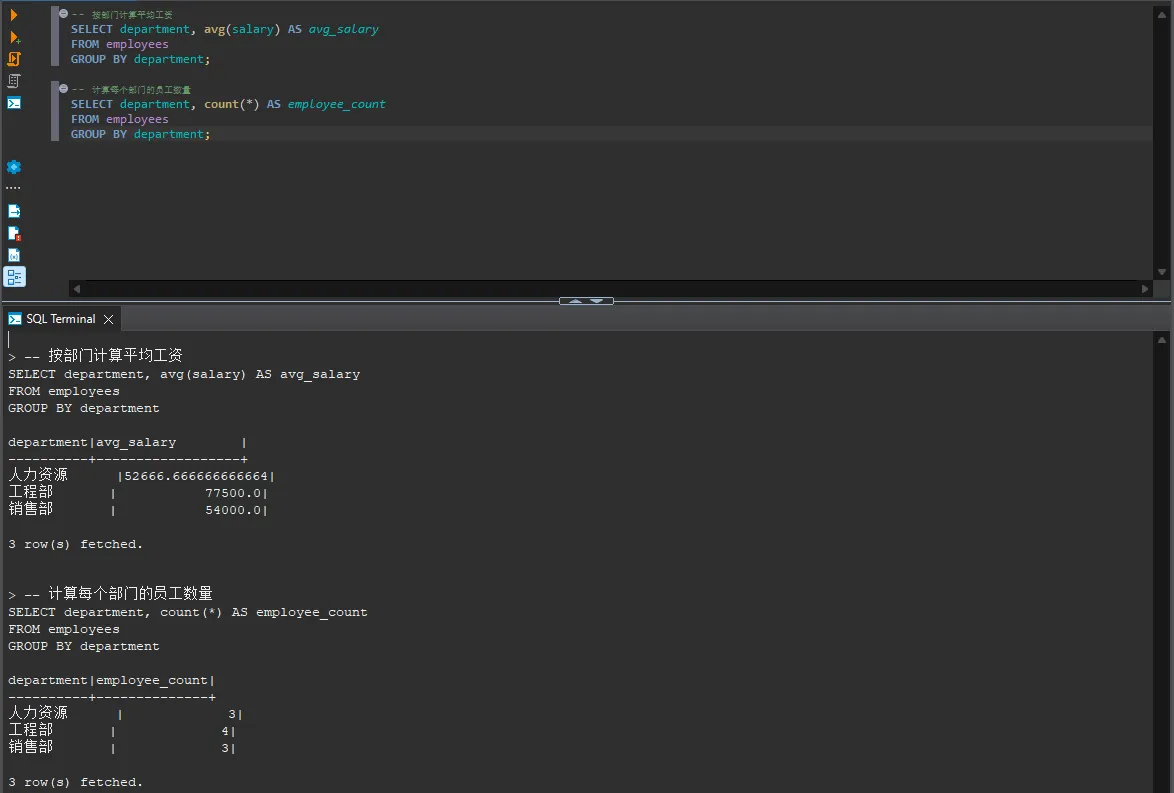
Task: Show the execution log icon with red mark
Action: click(13, 234)
